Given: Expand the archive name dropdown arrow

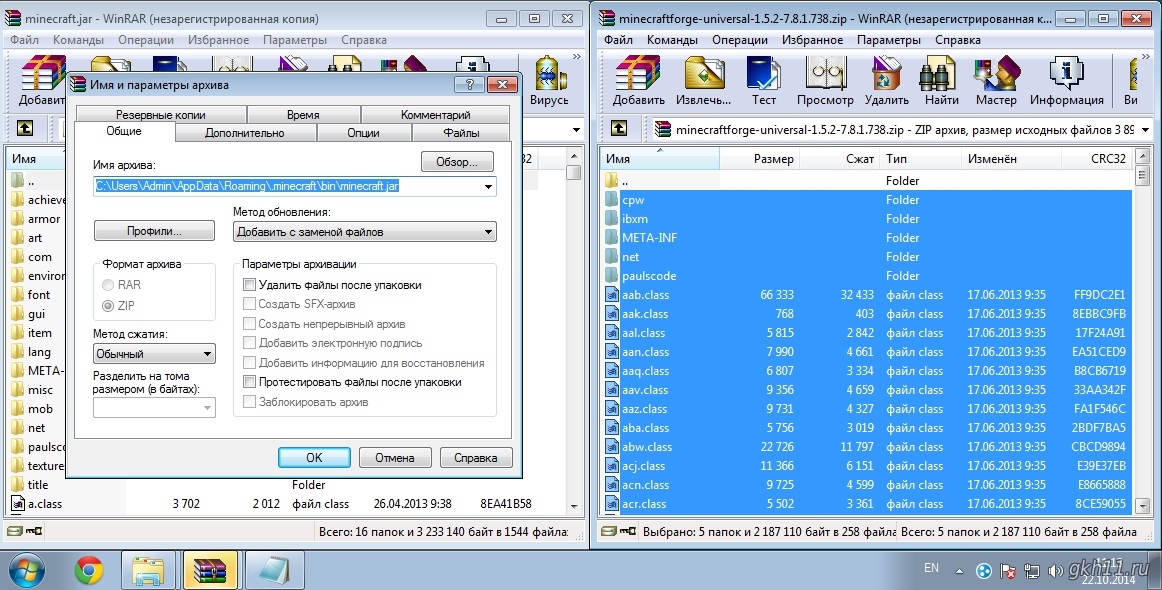Looking at the screenshot, I should [x=488, y=187].
